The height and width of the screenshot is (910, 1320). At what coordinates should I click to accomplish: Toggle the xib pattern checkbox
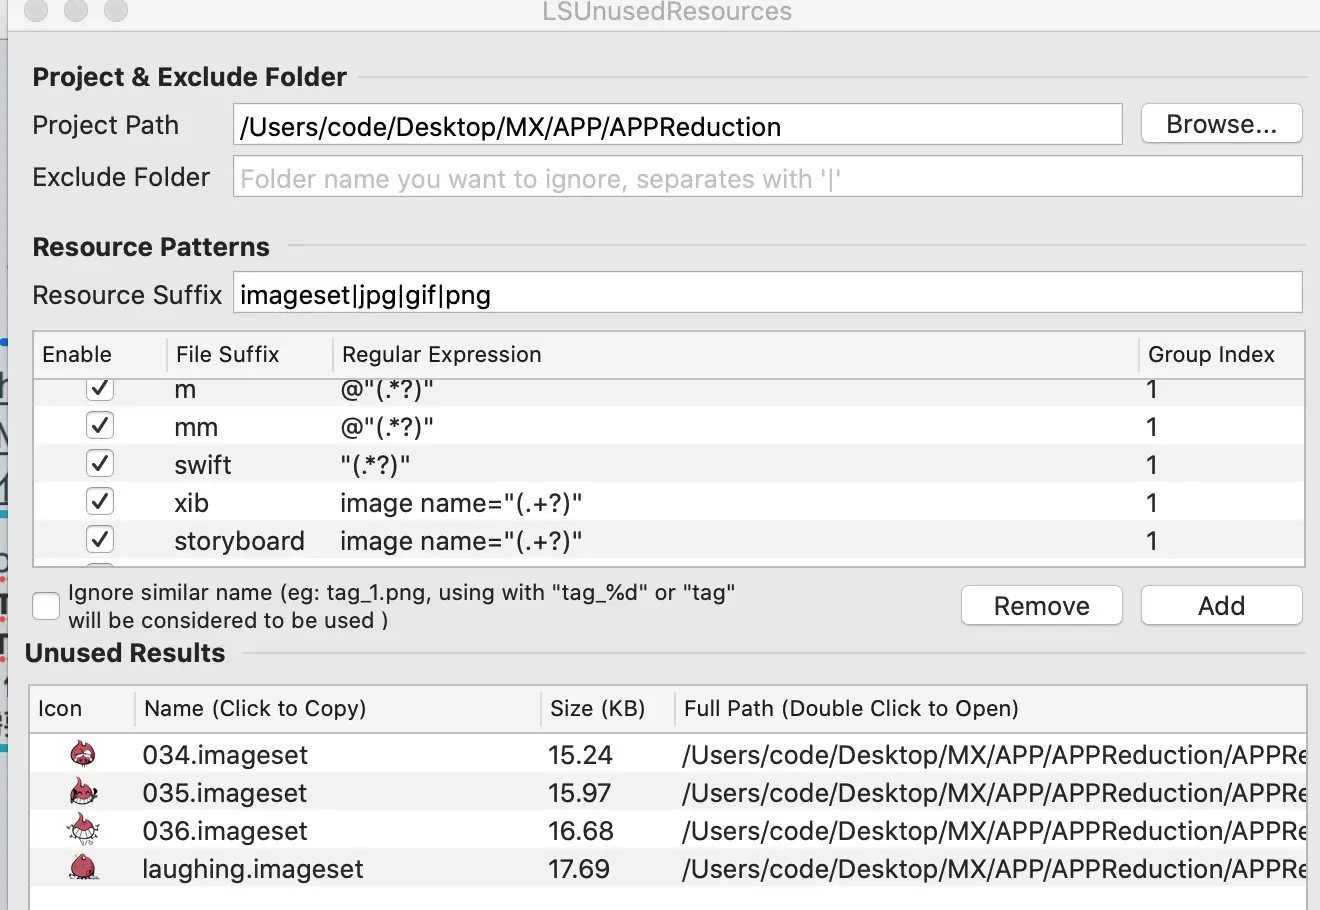tap(100, 502)
